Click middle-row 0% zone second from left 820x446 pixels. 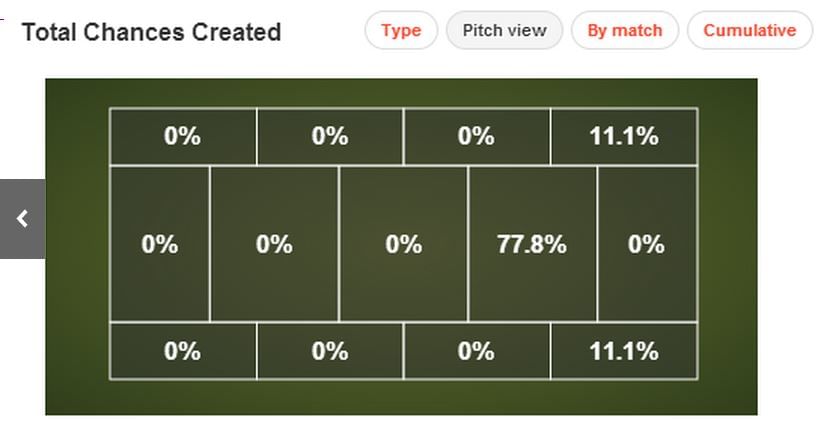[x=274, y=244]
